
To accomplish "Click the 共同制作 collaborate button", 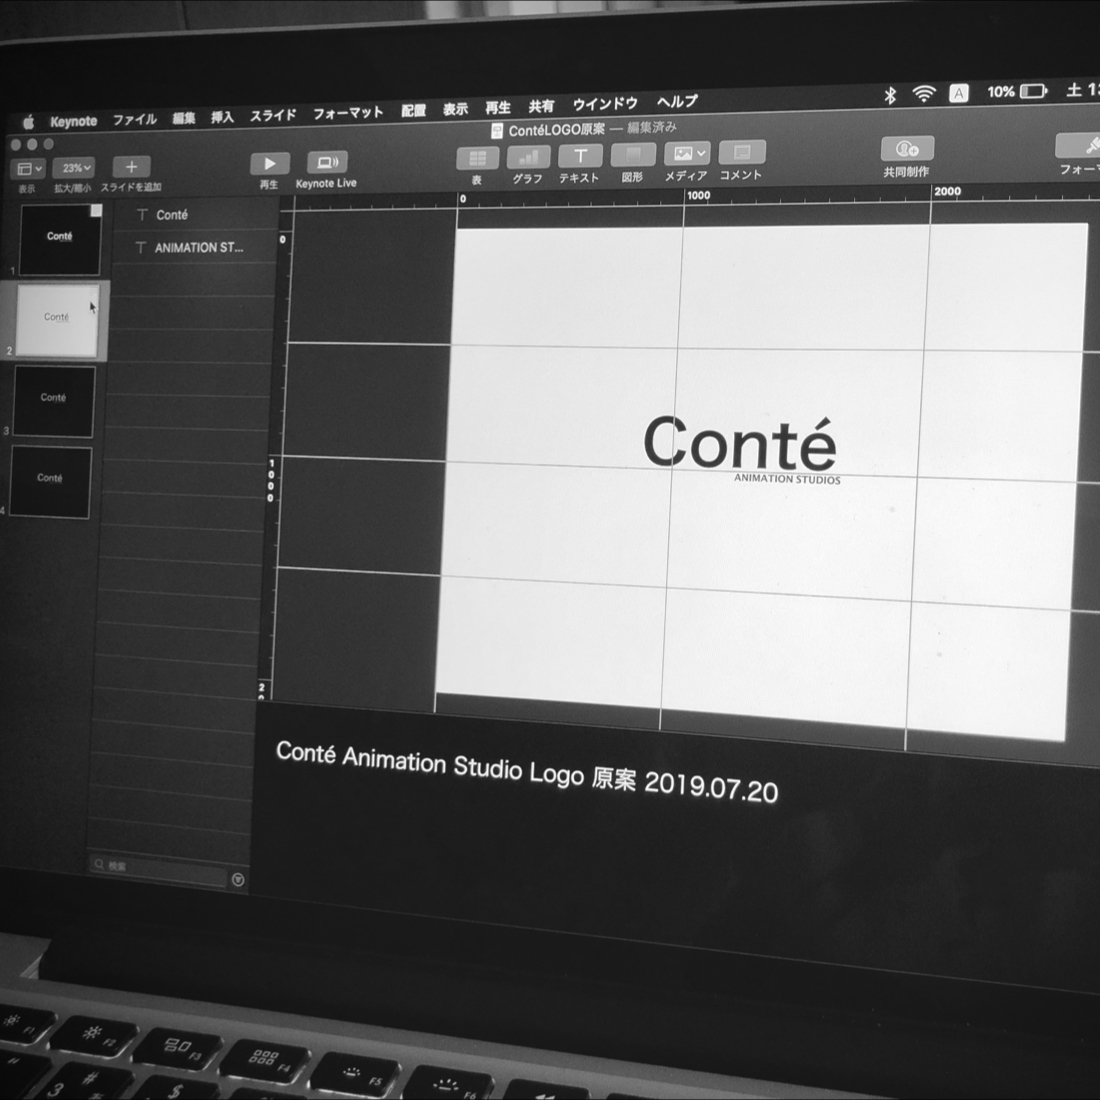I will [907, 148].
